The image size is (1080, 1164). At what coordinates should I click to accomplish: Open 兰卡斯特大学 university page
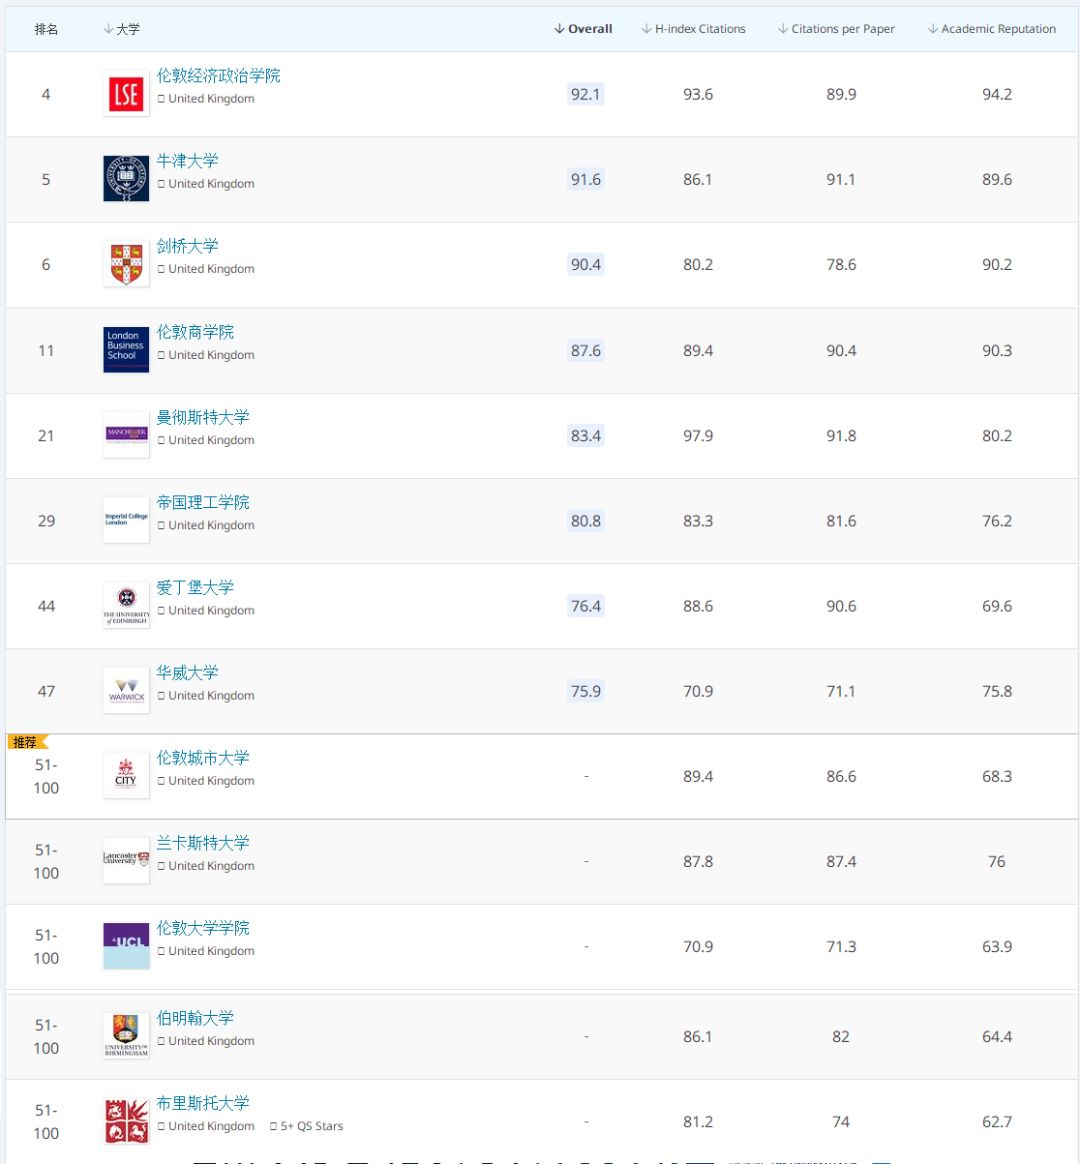[x=203, y=843]
